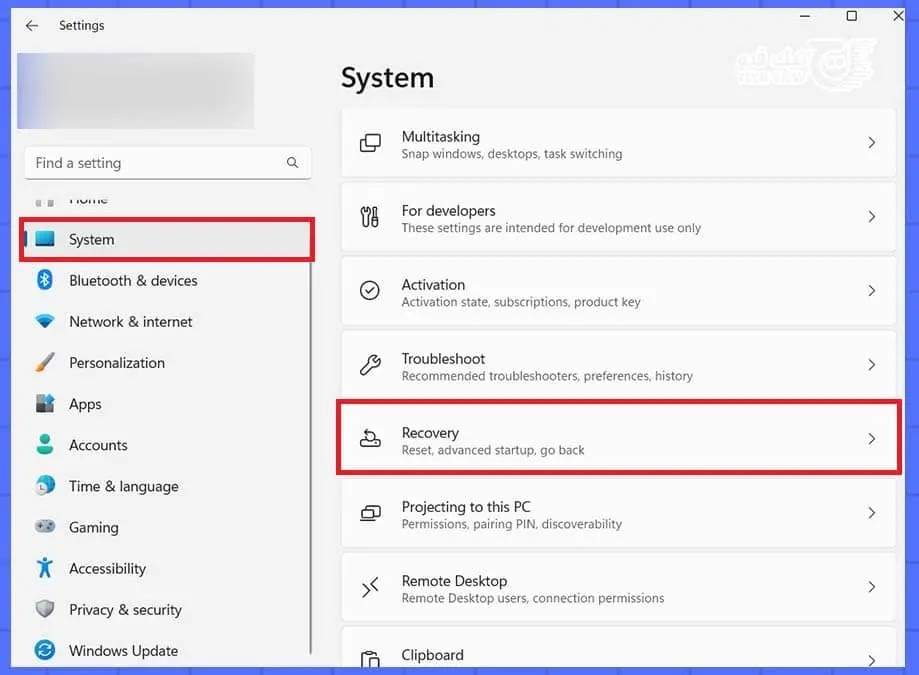
Task: Click the Time & language globe icon
Action: pos(45,486)
